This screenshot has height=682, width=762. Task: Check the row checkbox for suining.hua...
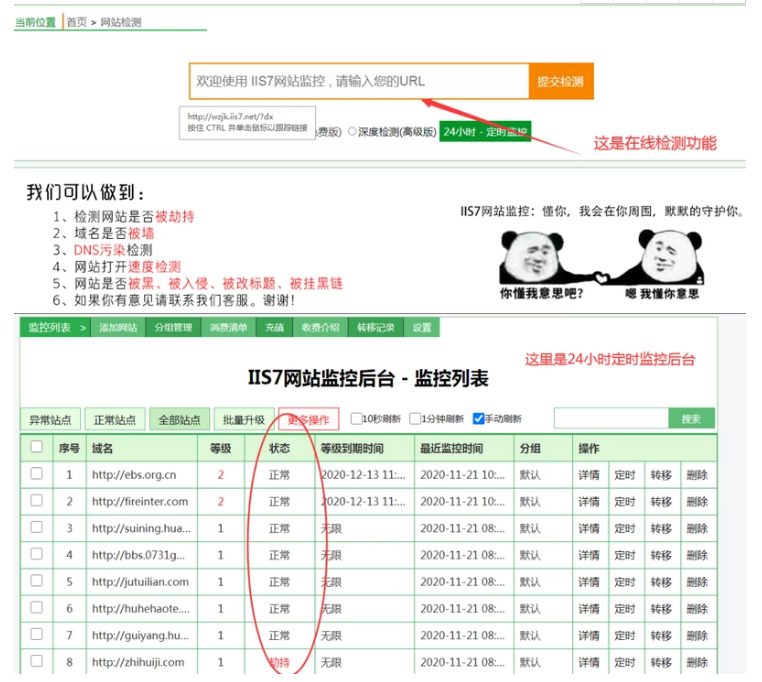point(36,527)
